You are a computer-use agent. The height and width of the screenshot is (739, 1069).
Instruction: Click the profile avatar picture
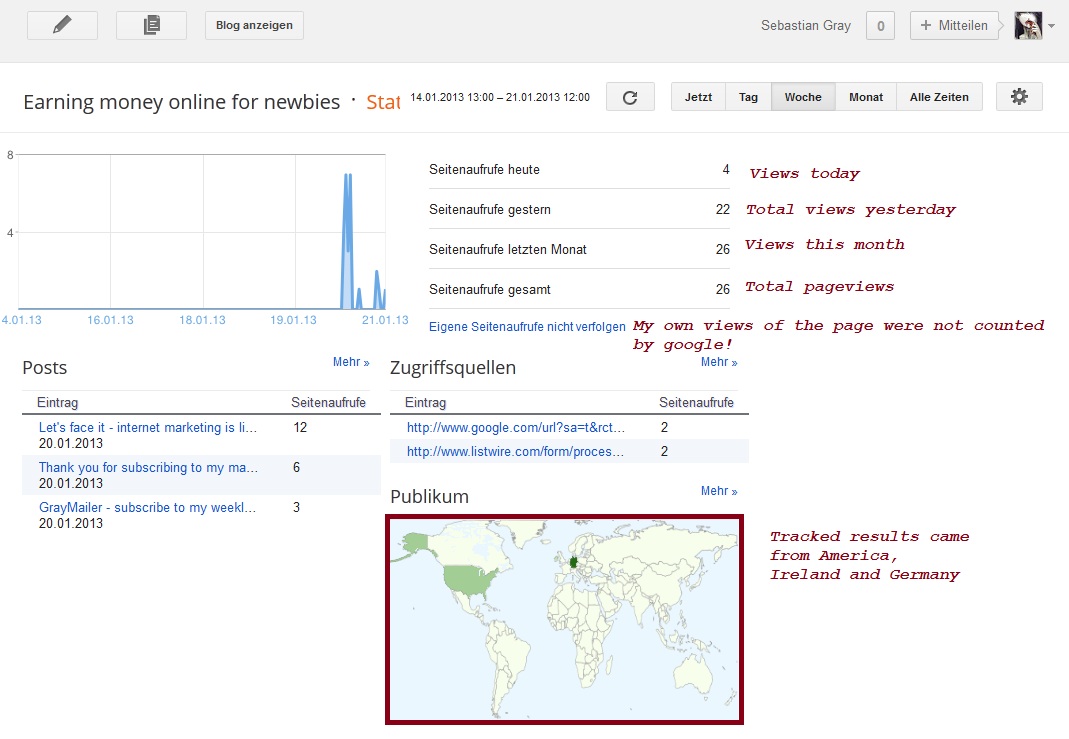coord(1028,26)
